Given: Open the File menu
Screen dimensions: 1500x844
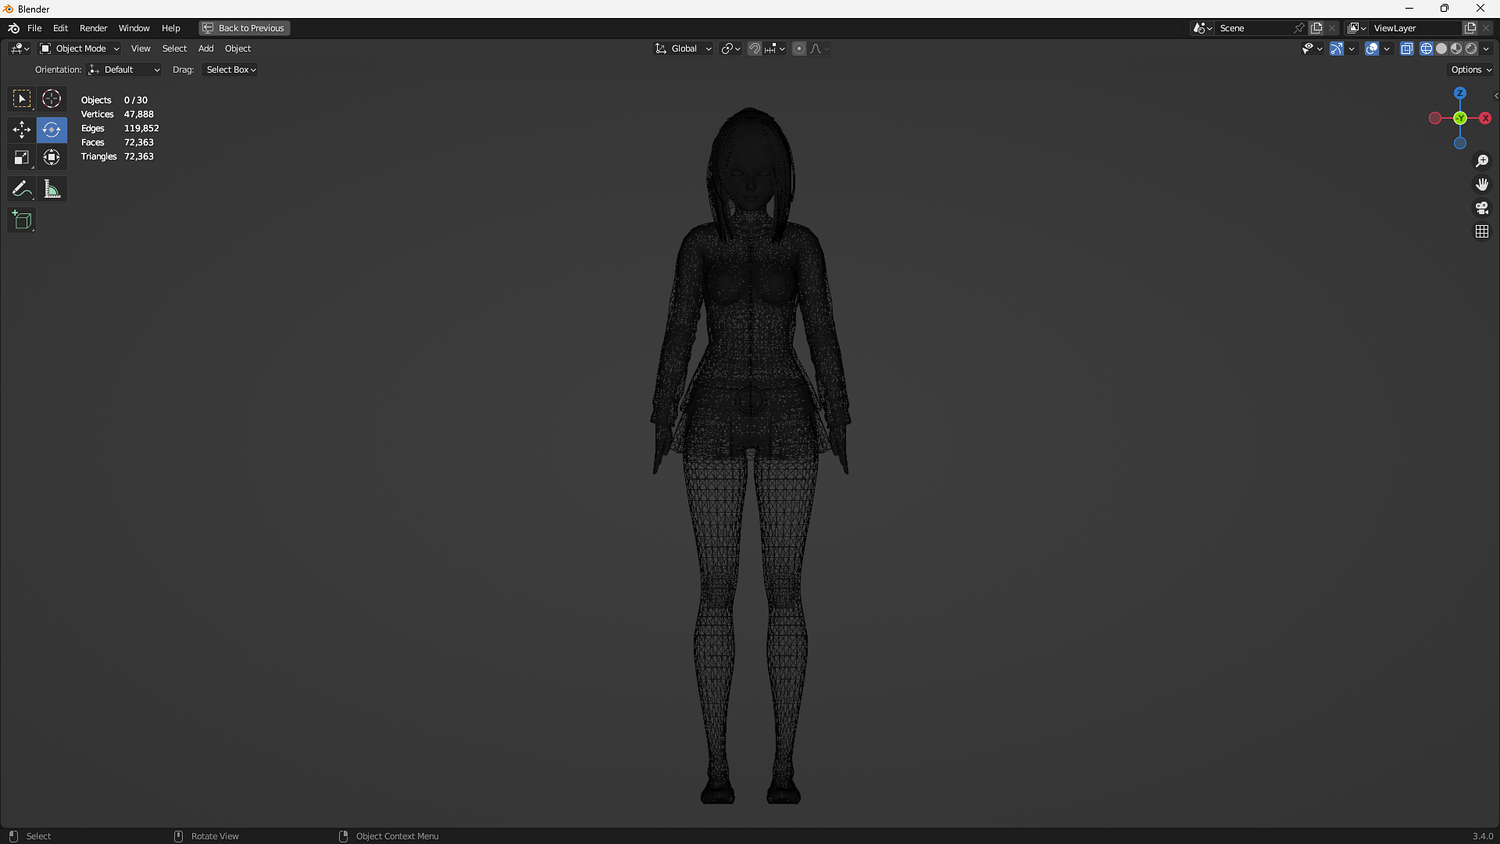Looking at the screenshot, I should 34,28.
